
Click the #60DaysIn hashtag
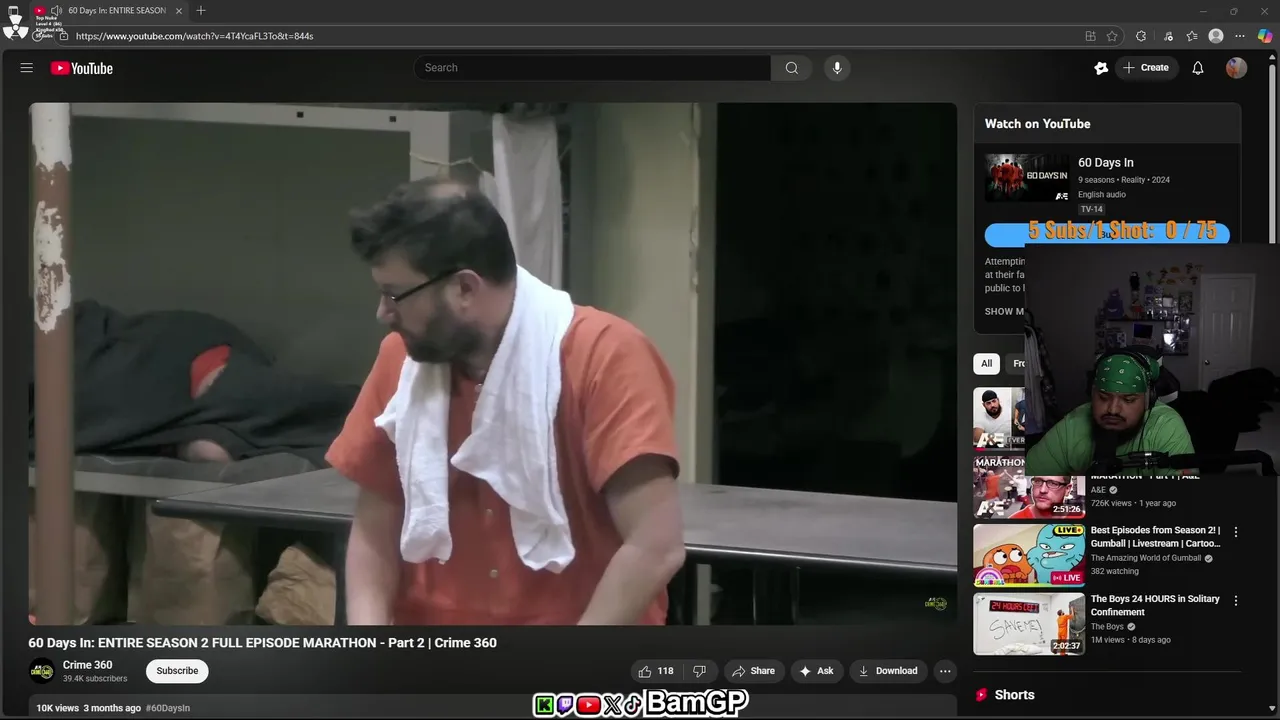click(168, 708)
